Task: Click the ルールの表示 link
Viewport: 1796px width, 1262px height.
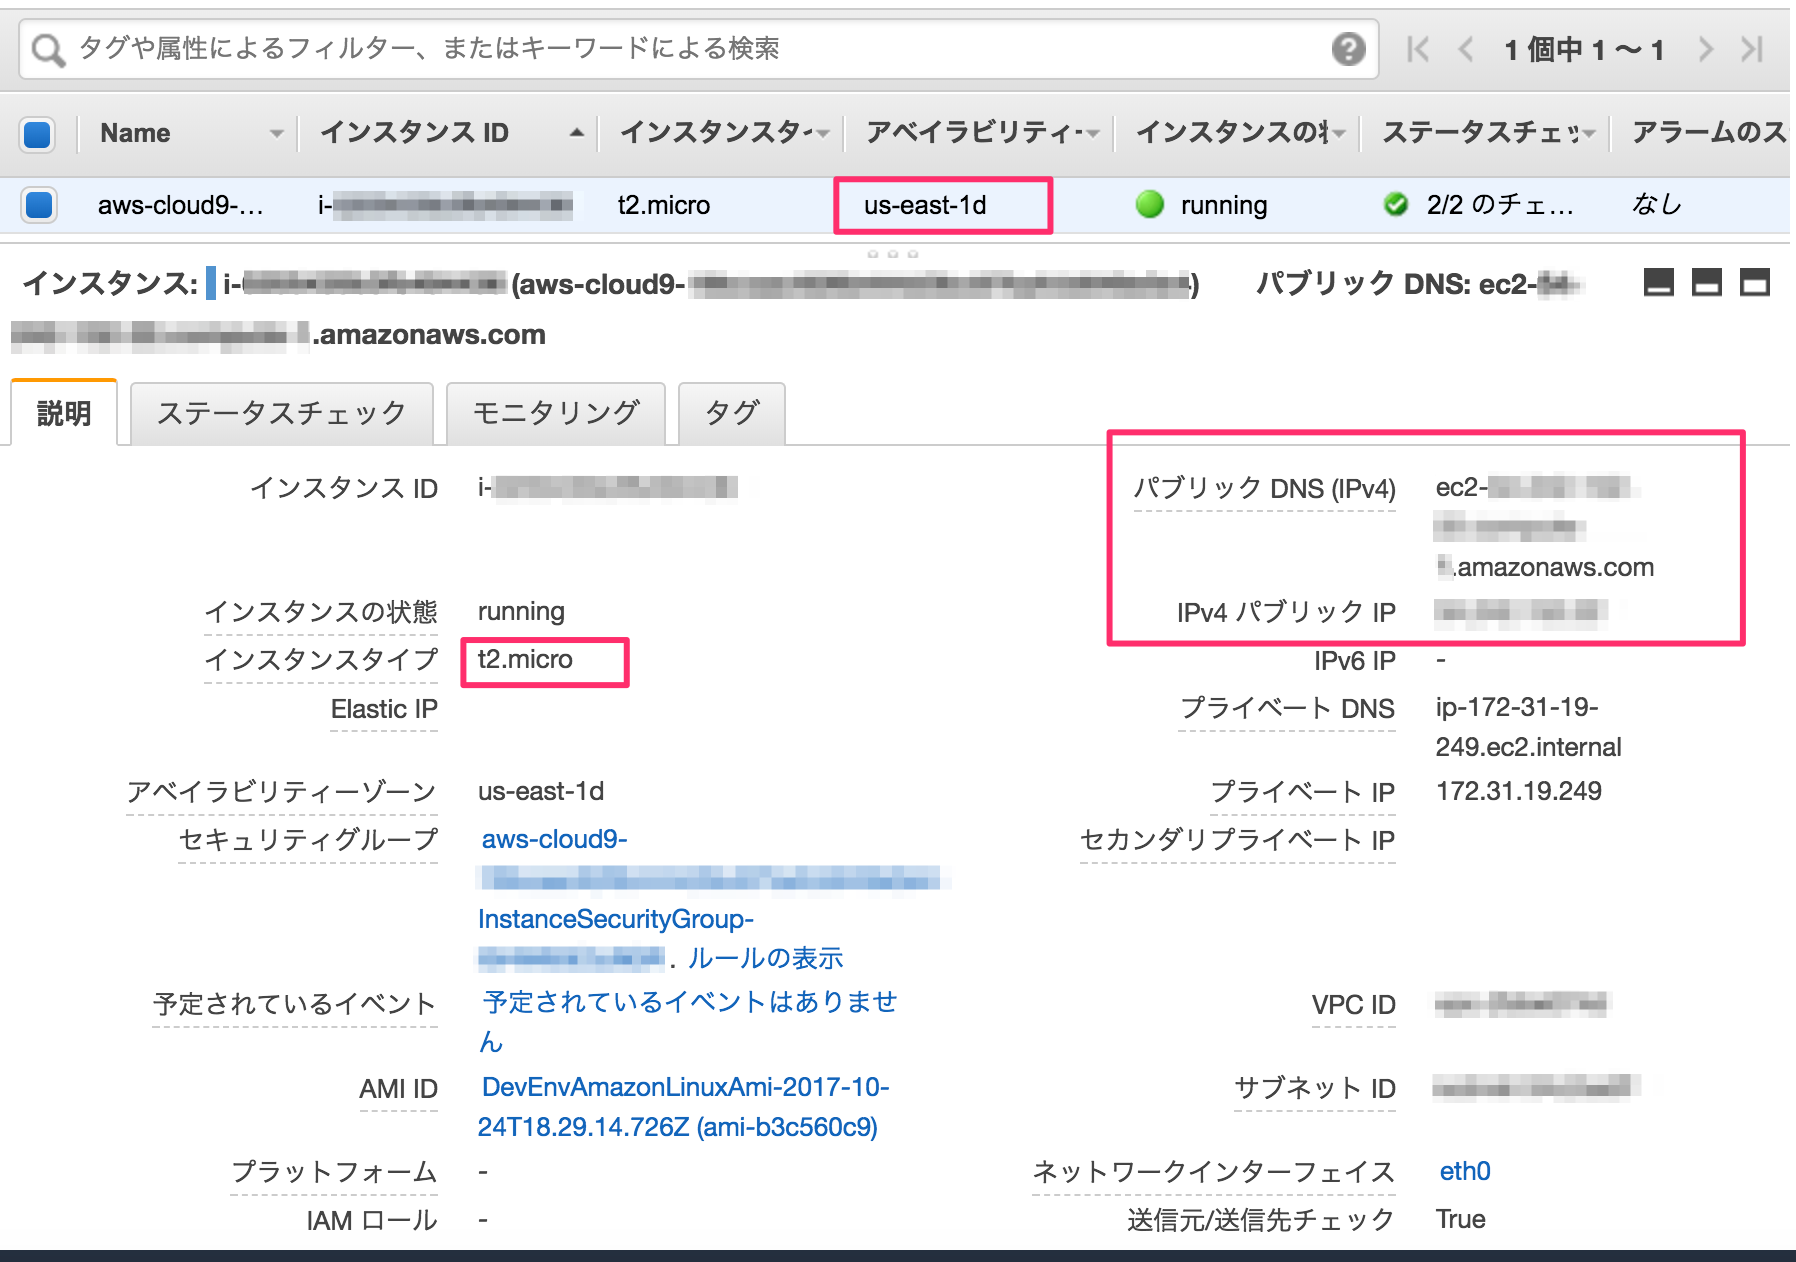Action: click(x=765, y=958)
